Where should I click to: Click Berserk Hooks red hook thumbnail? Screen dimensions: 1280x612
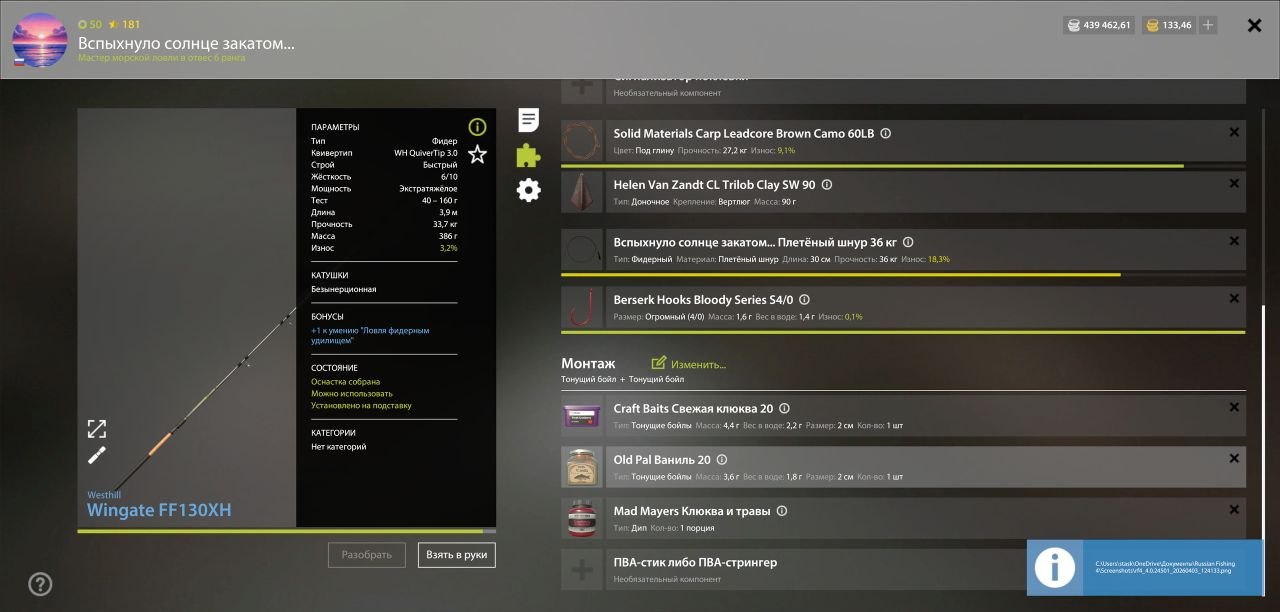pyautogui.click(x=581, y=307)
